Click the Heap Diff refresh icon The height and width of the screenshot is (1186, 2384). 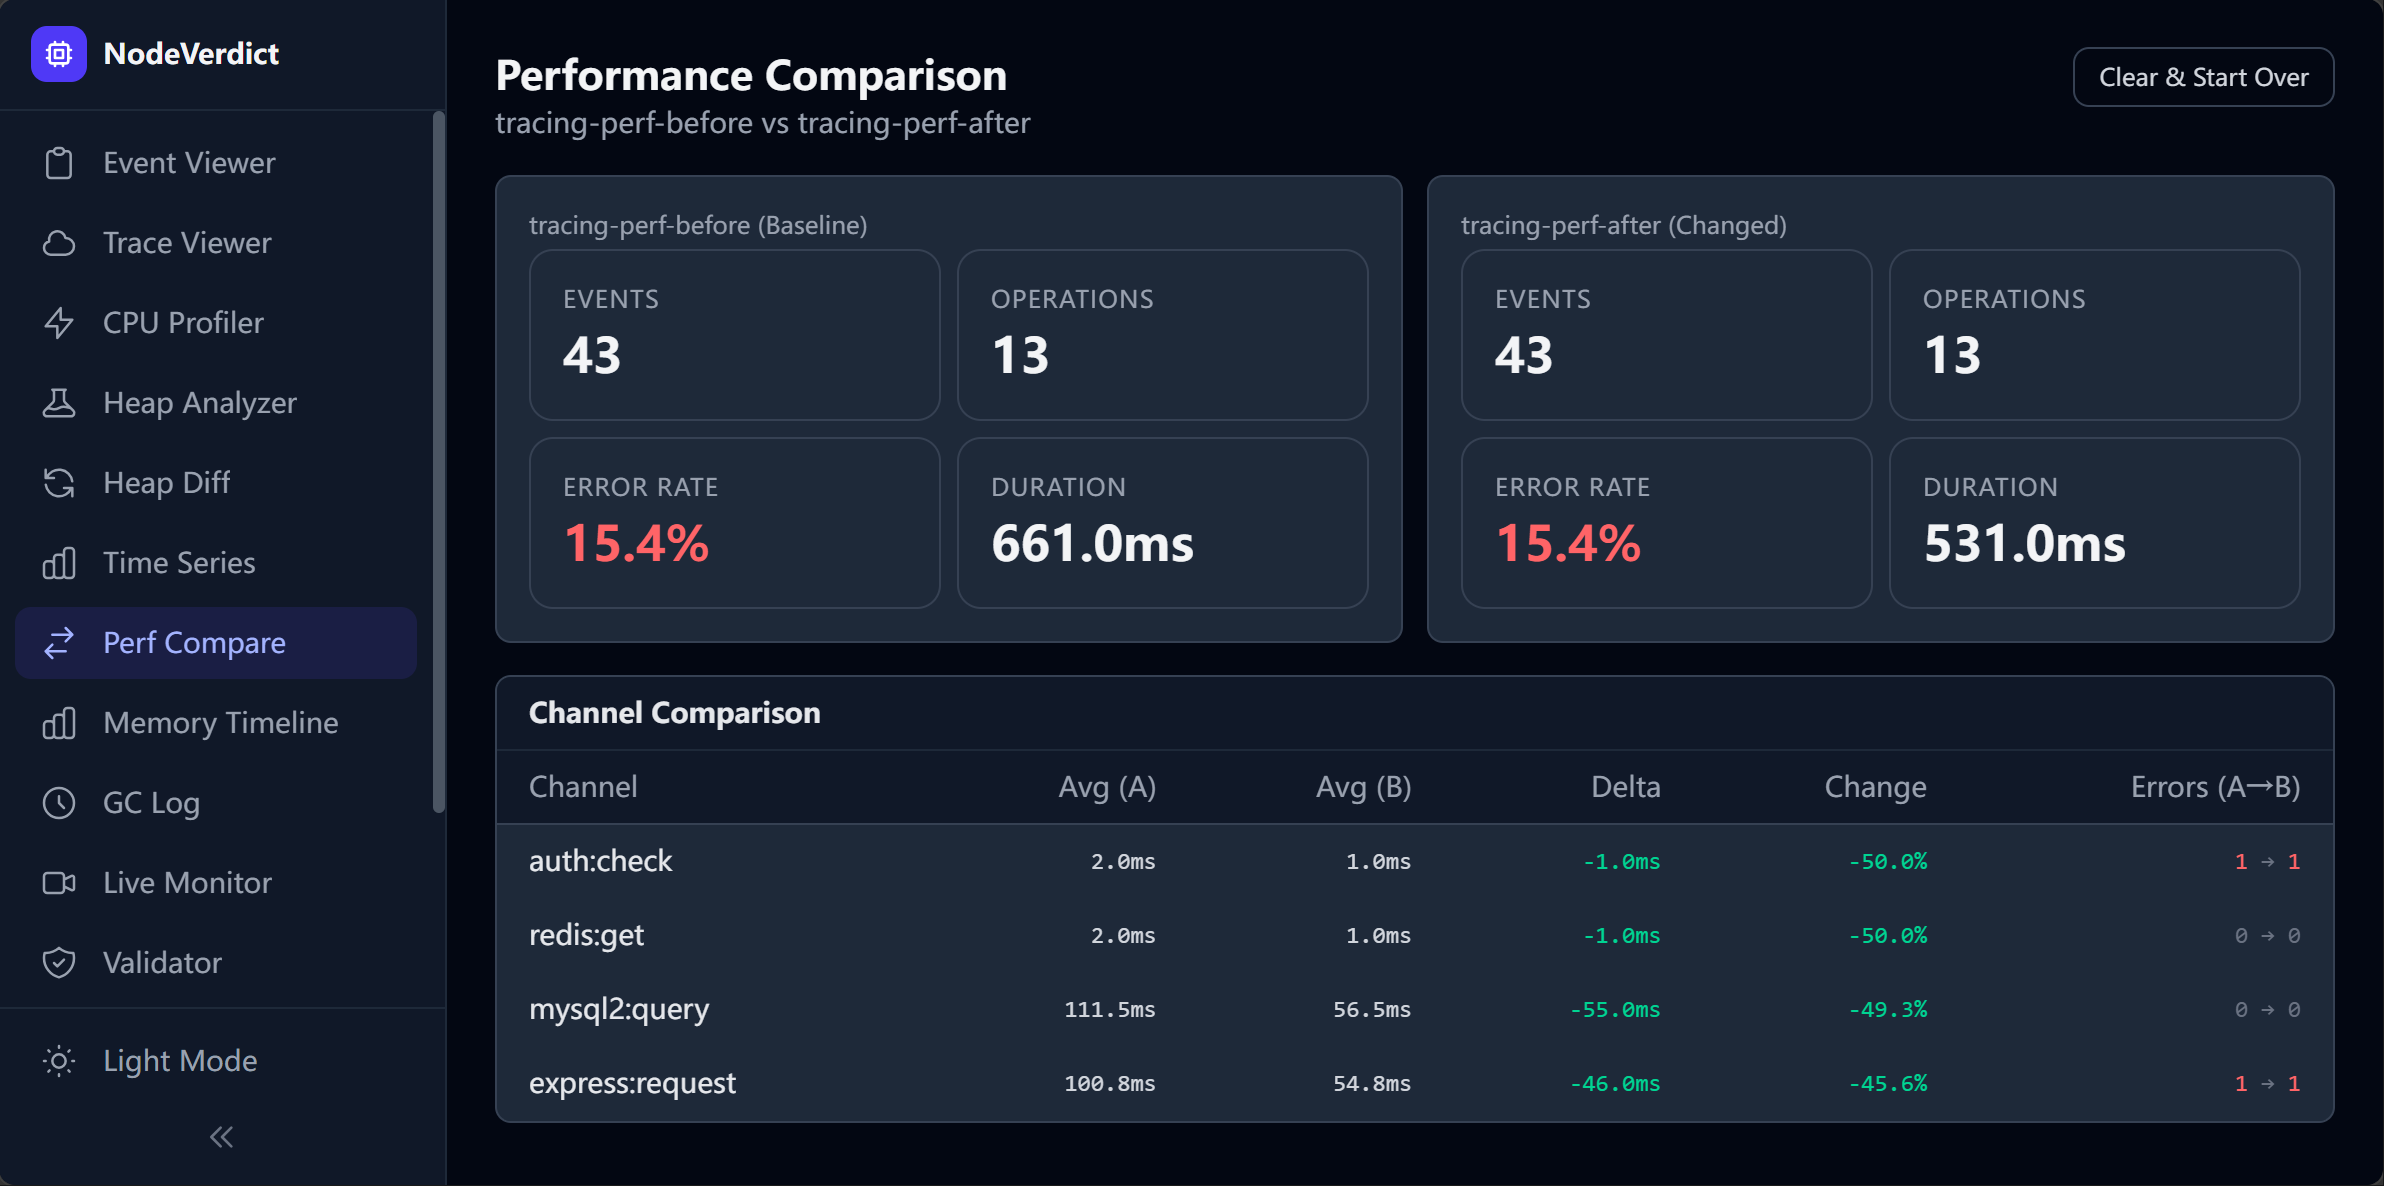59,483
